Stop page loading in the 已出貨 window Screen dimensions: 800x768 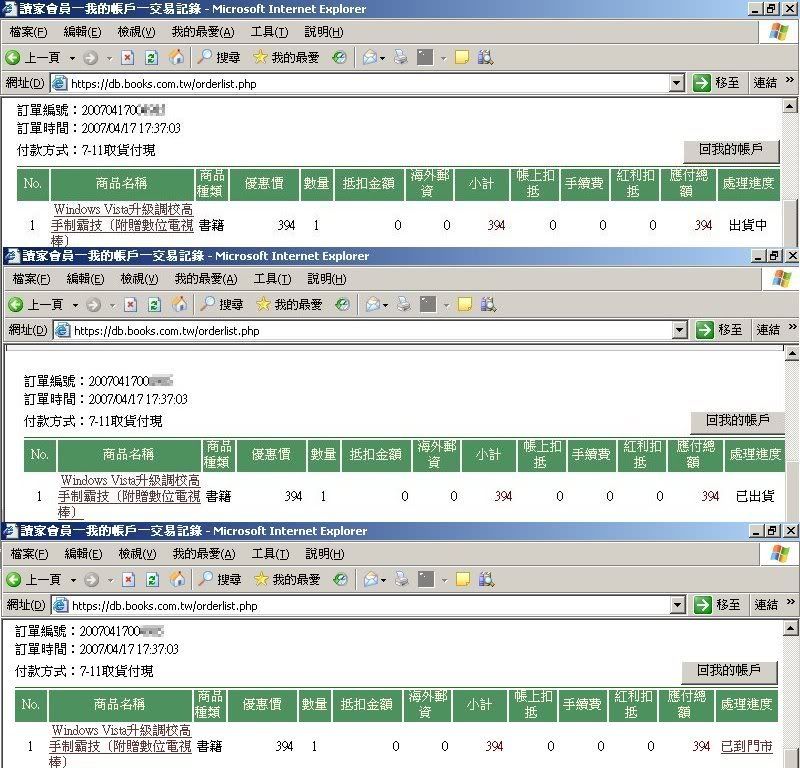[131, 305]
